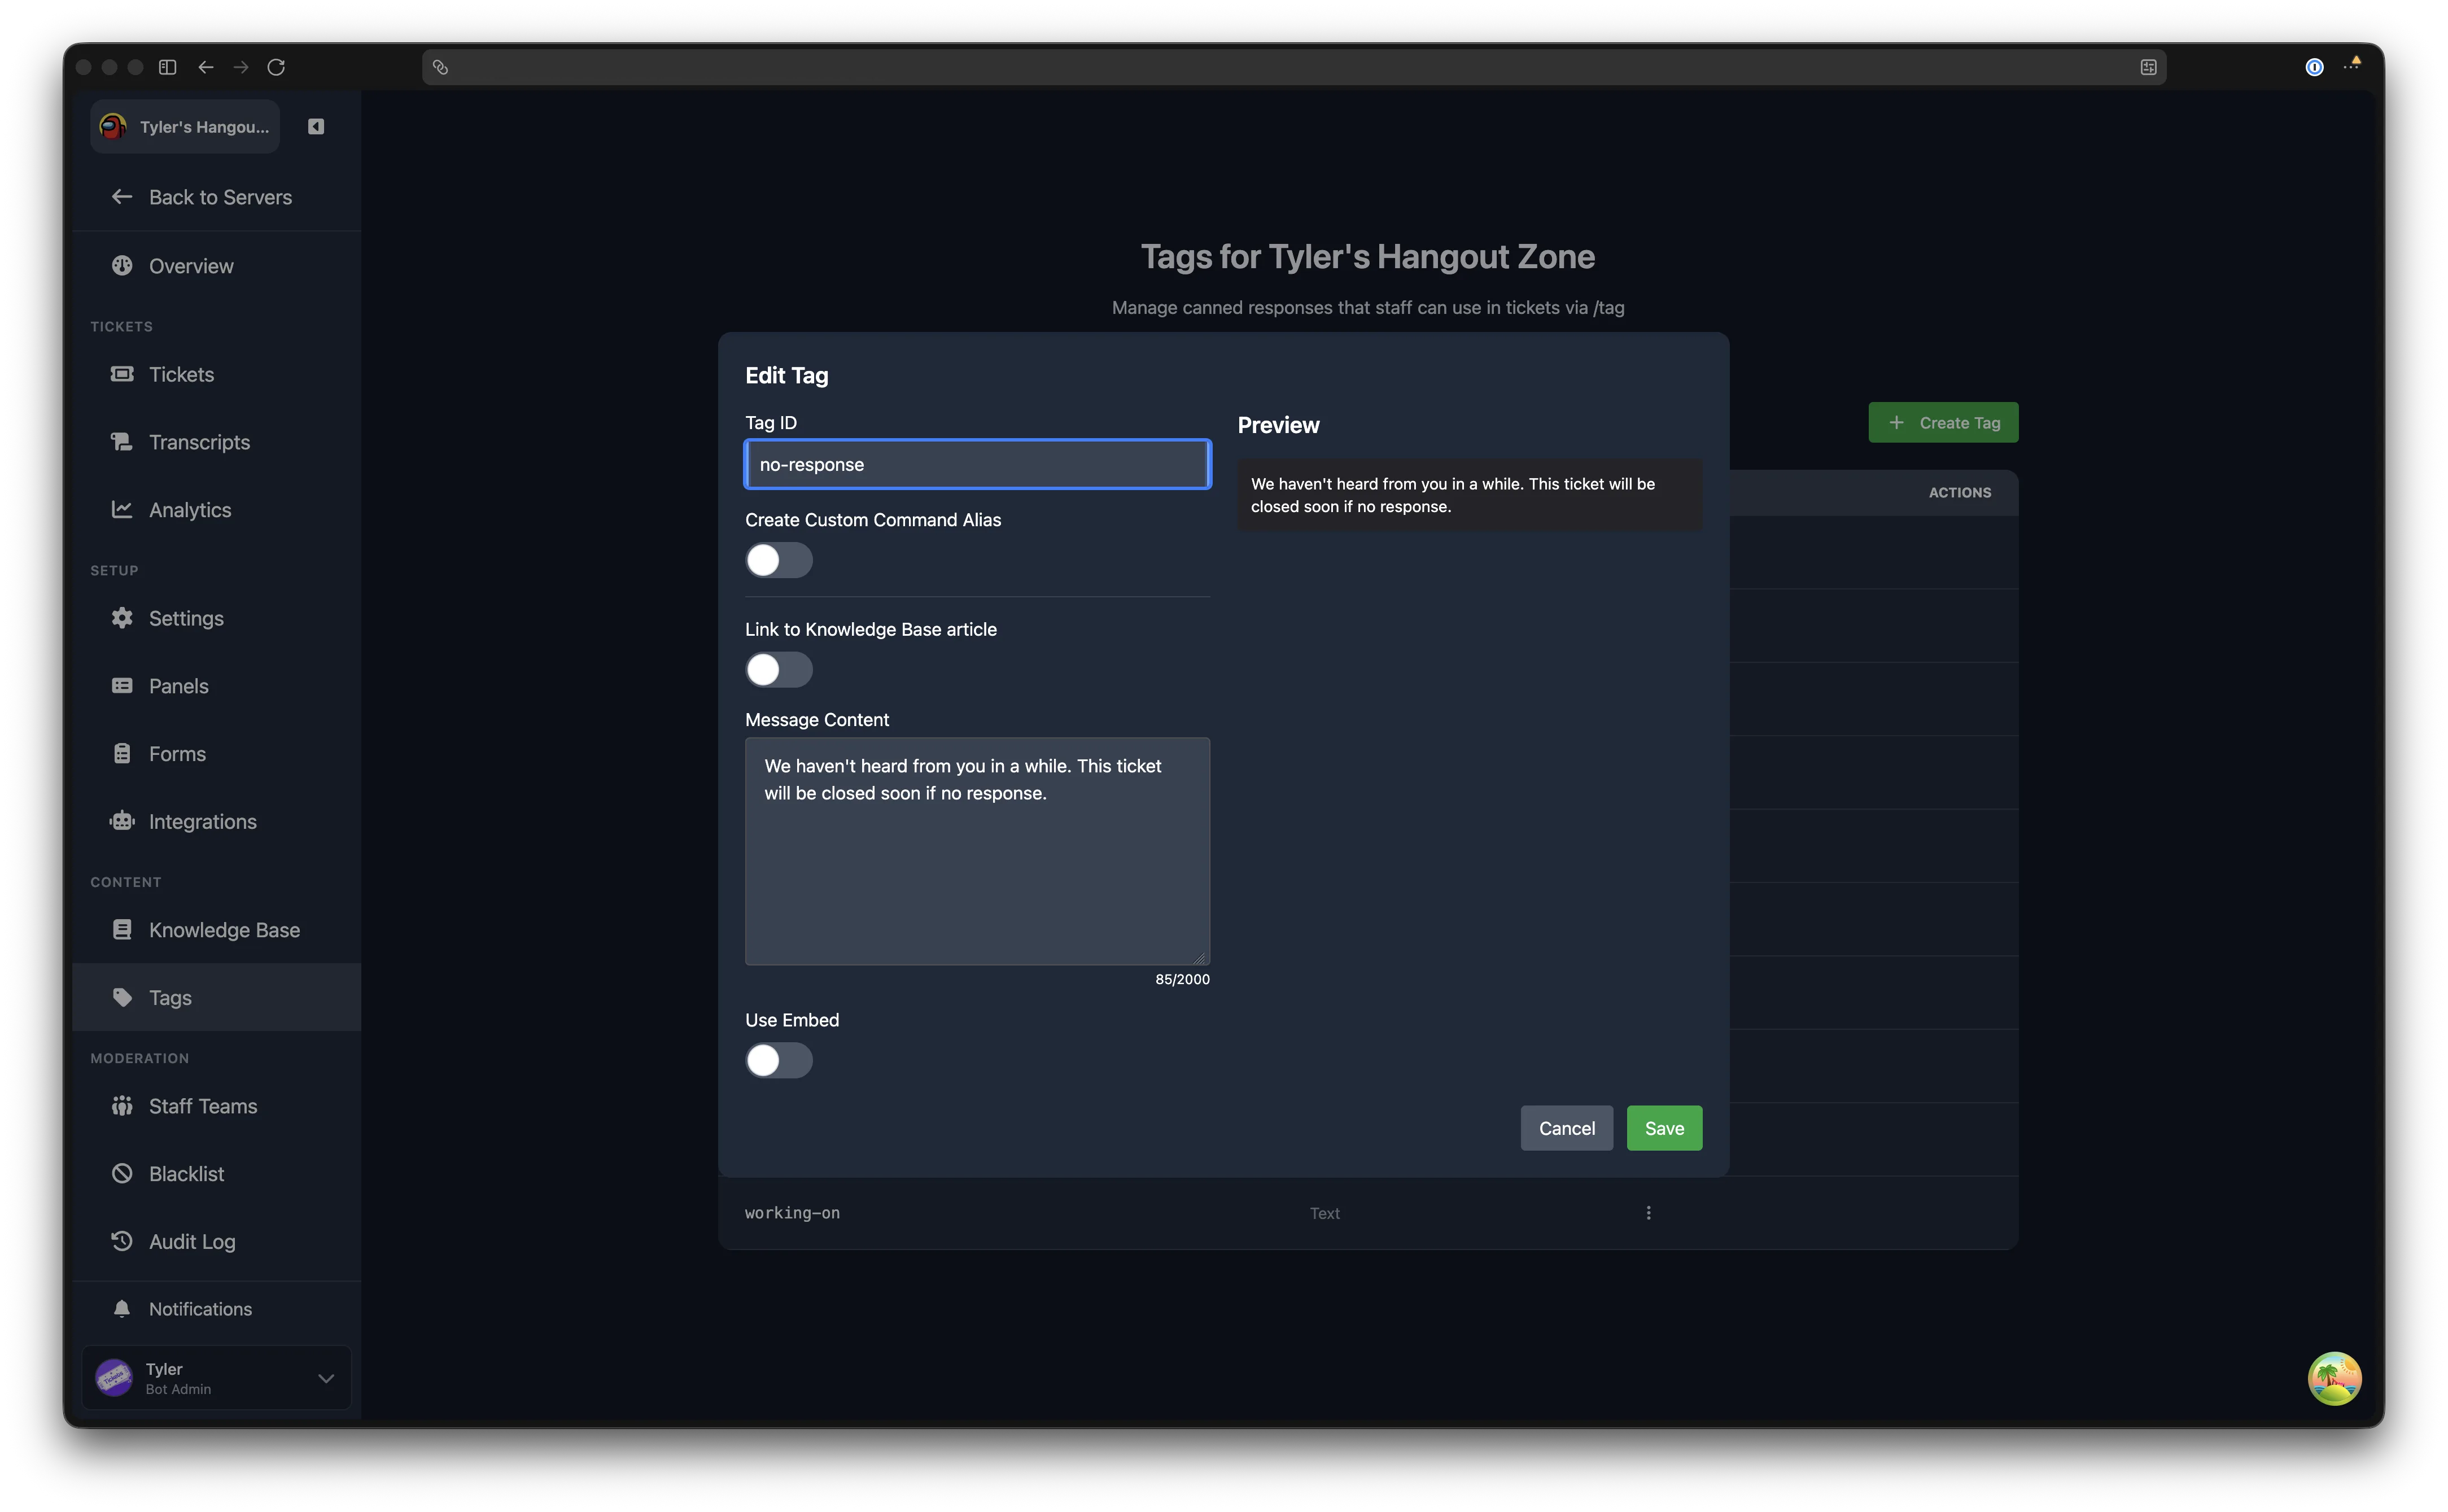
Task: Navigate to the Audit Log sidebar label
Action: pos(192,1242)
